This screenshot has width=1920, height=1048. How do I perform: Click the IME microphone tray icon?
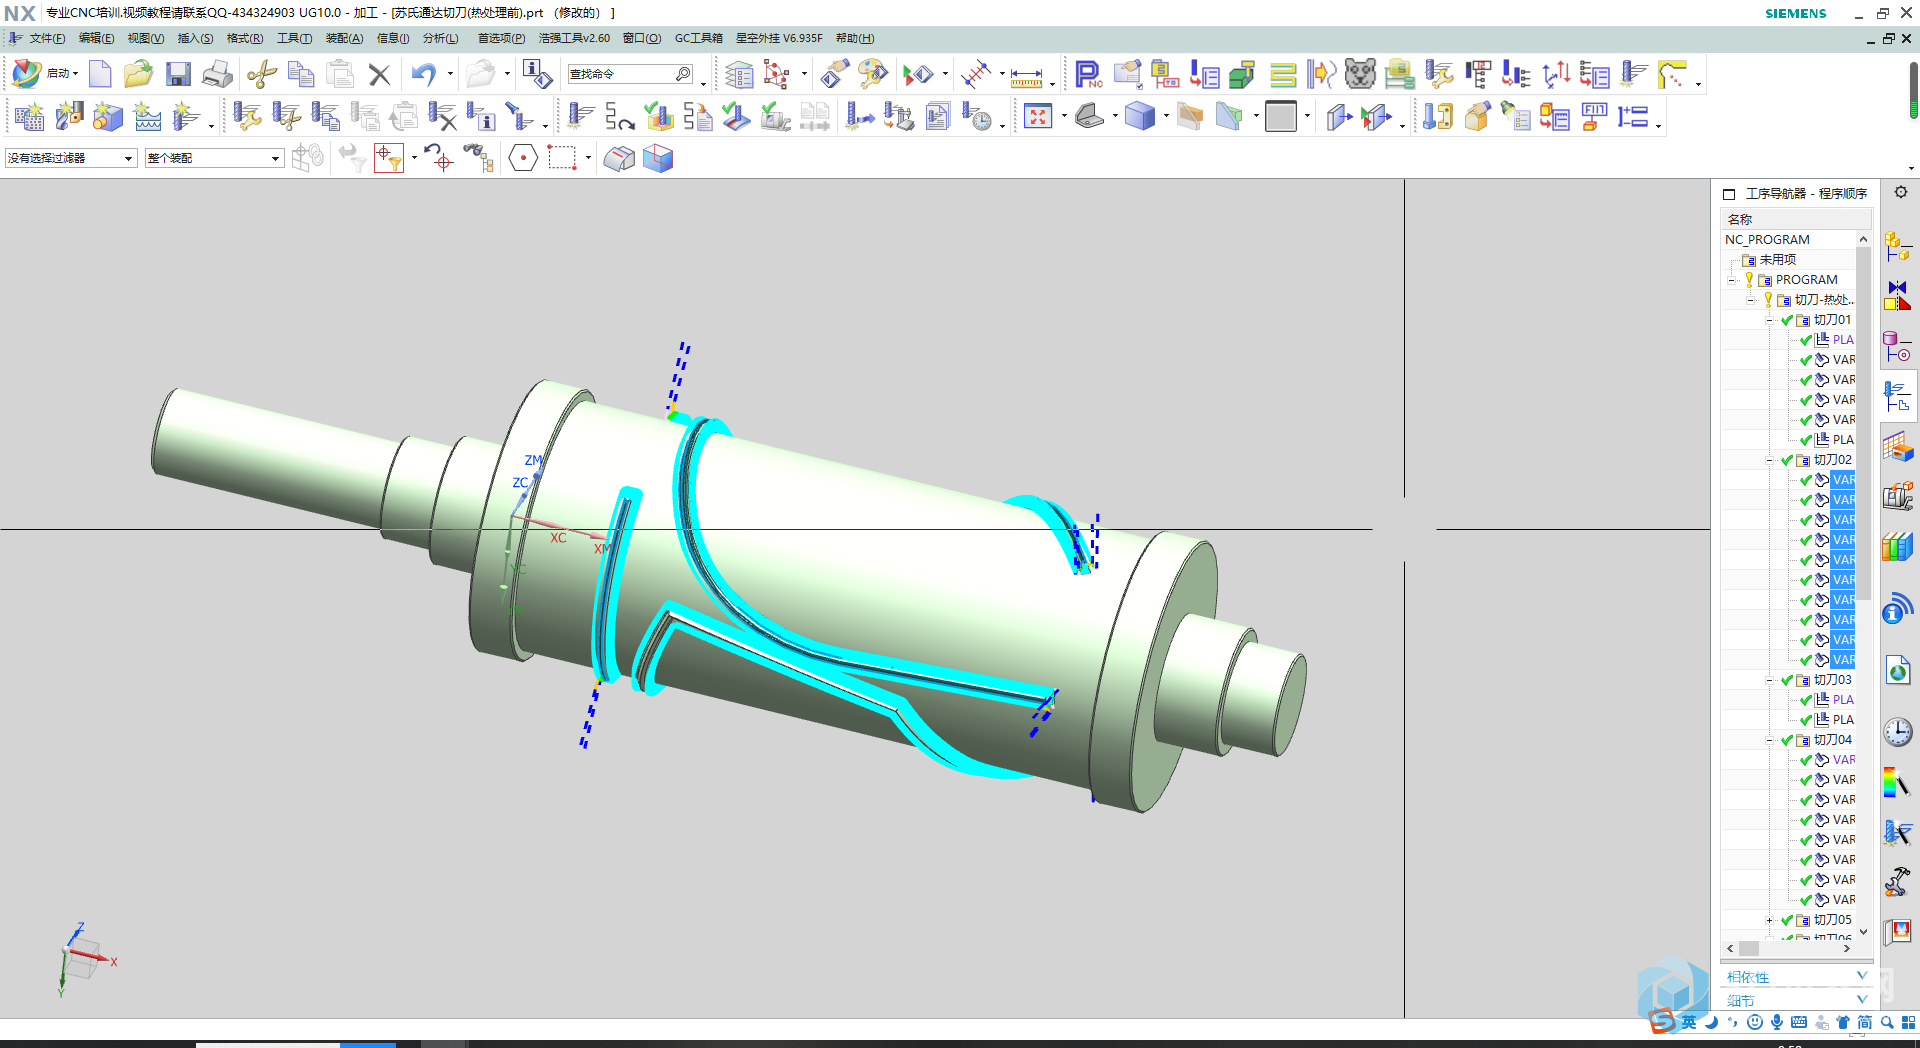click(1777, 1022)
